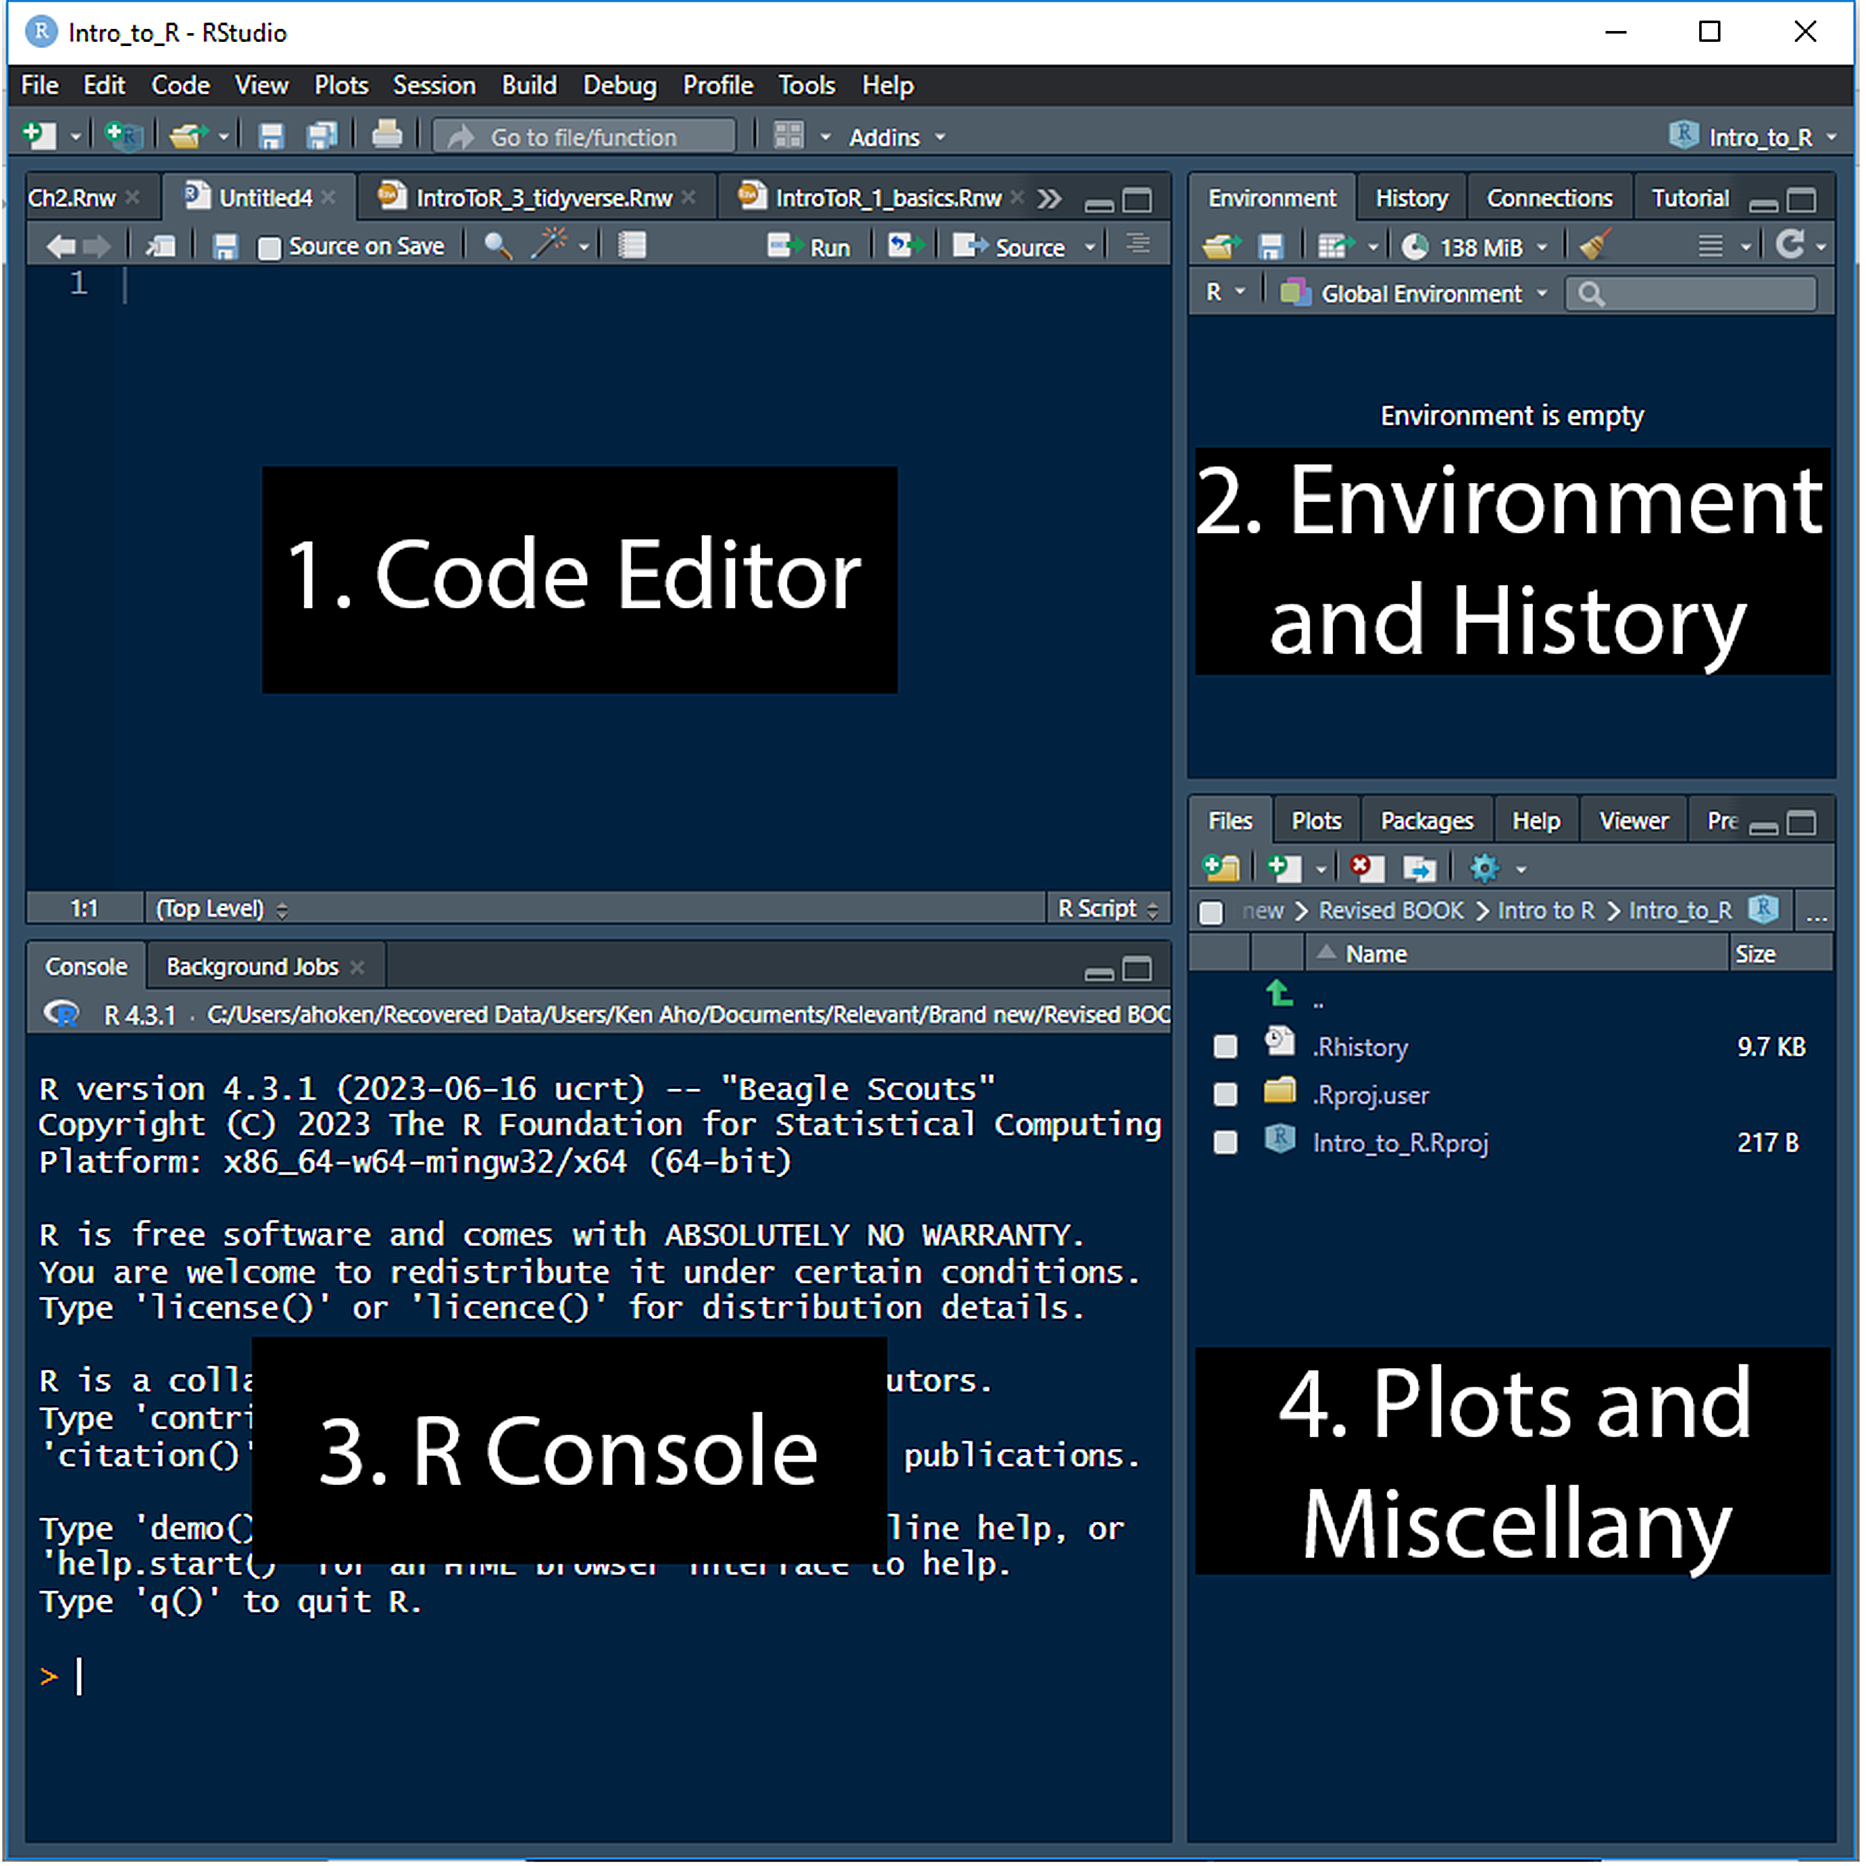Click the Create Project icon
The width and height of the screenshot is (1866, 1866).
click(x=124, y=135)
